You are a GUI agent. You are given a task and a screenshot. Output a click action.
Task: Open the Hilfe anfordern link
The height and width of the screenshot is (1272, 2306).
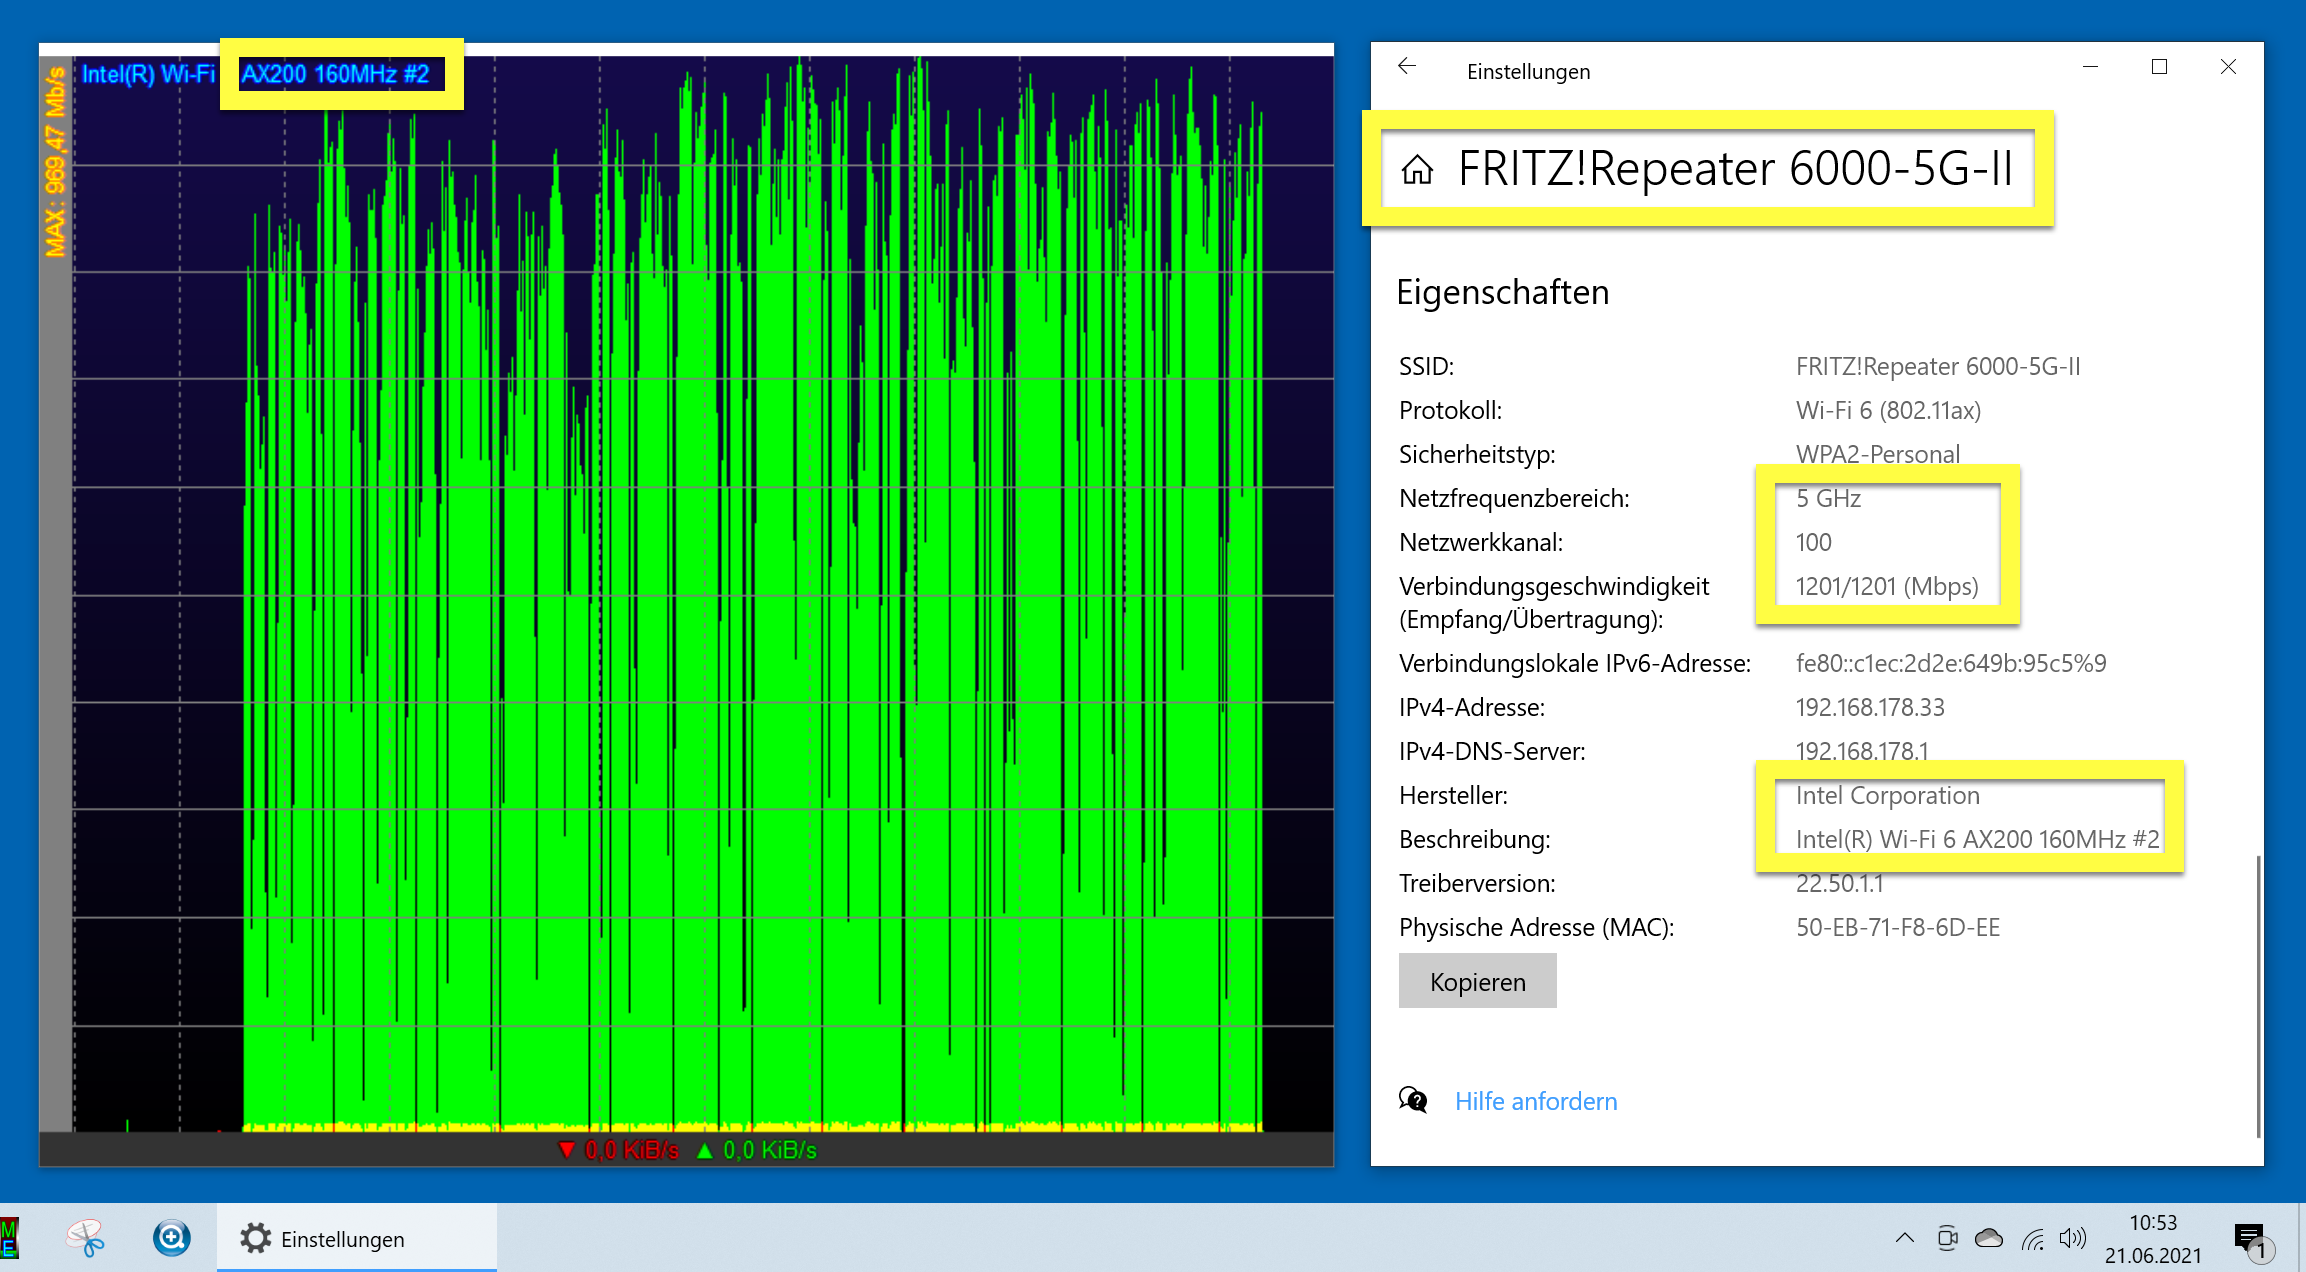[x=1535, y=1101]
